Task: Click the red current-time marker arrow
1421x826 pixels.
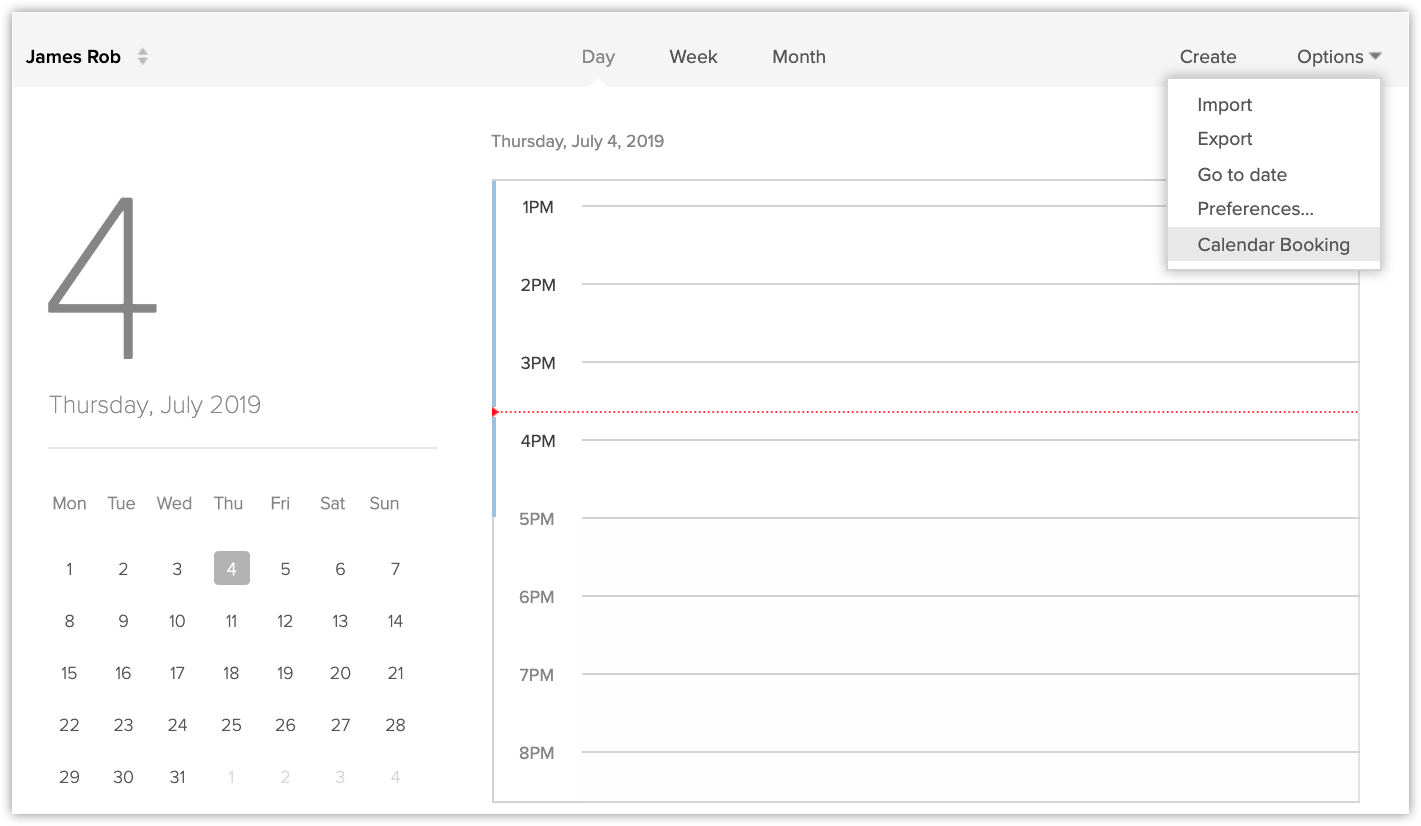Action: (x=496, y=412)
